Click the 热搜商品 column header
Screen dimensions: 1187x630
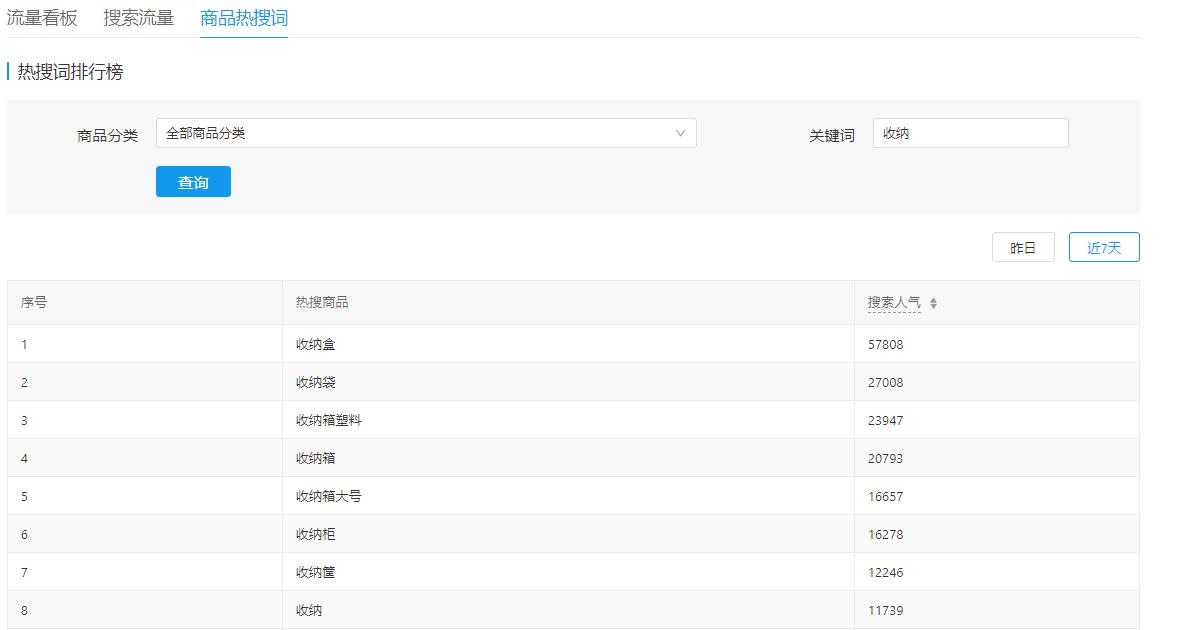[322, 302]
